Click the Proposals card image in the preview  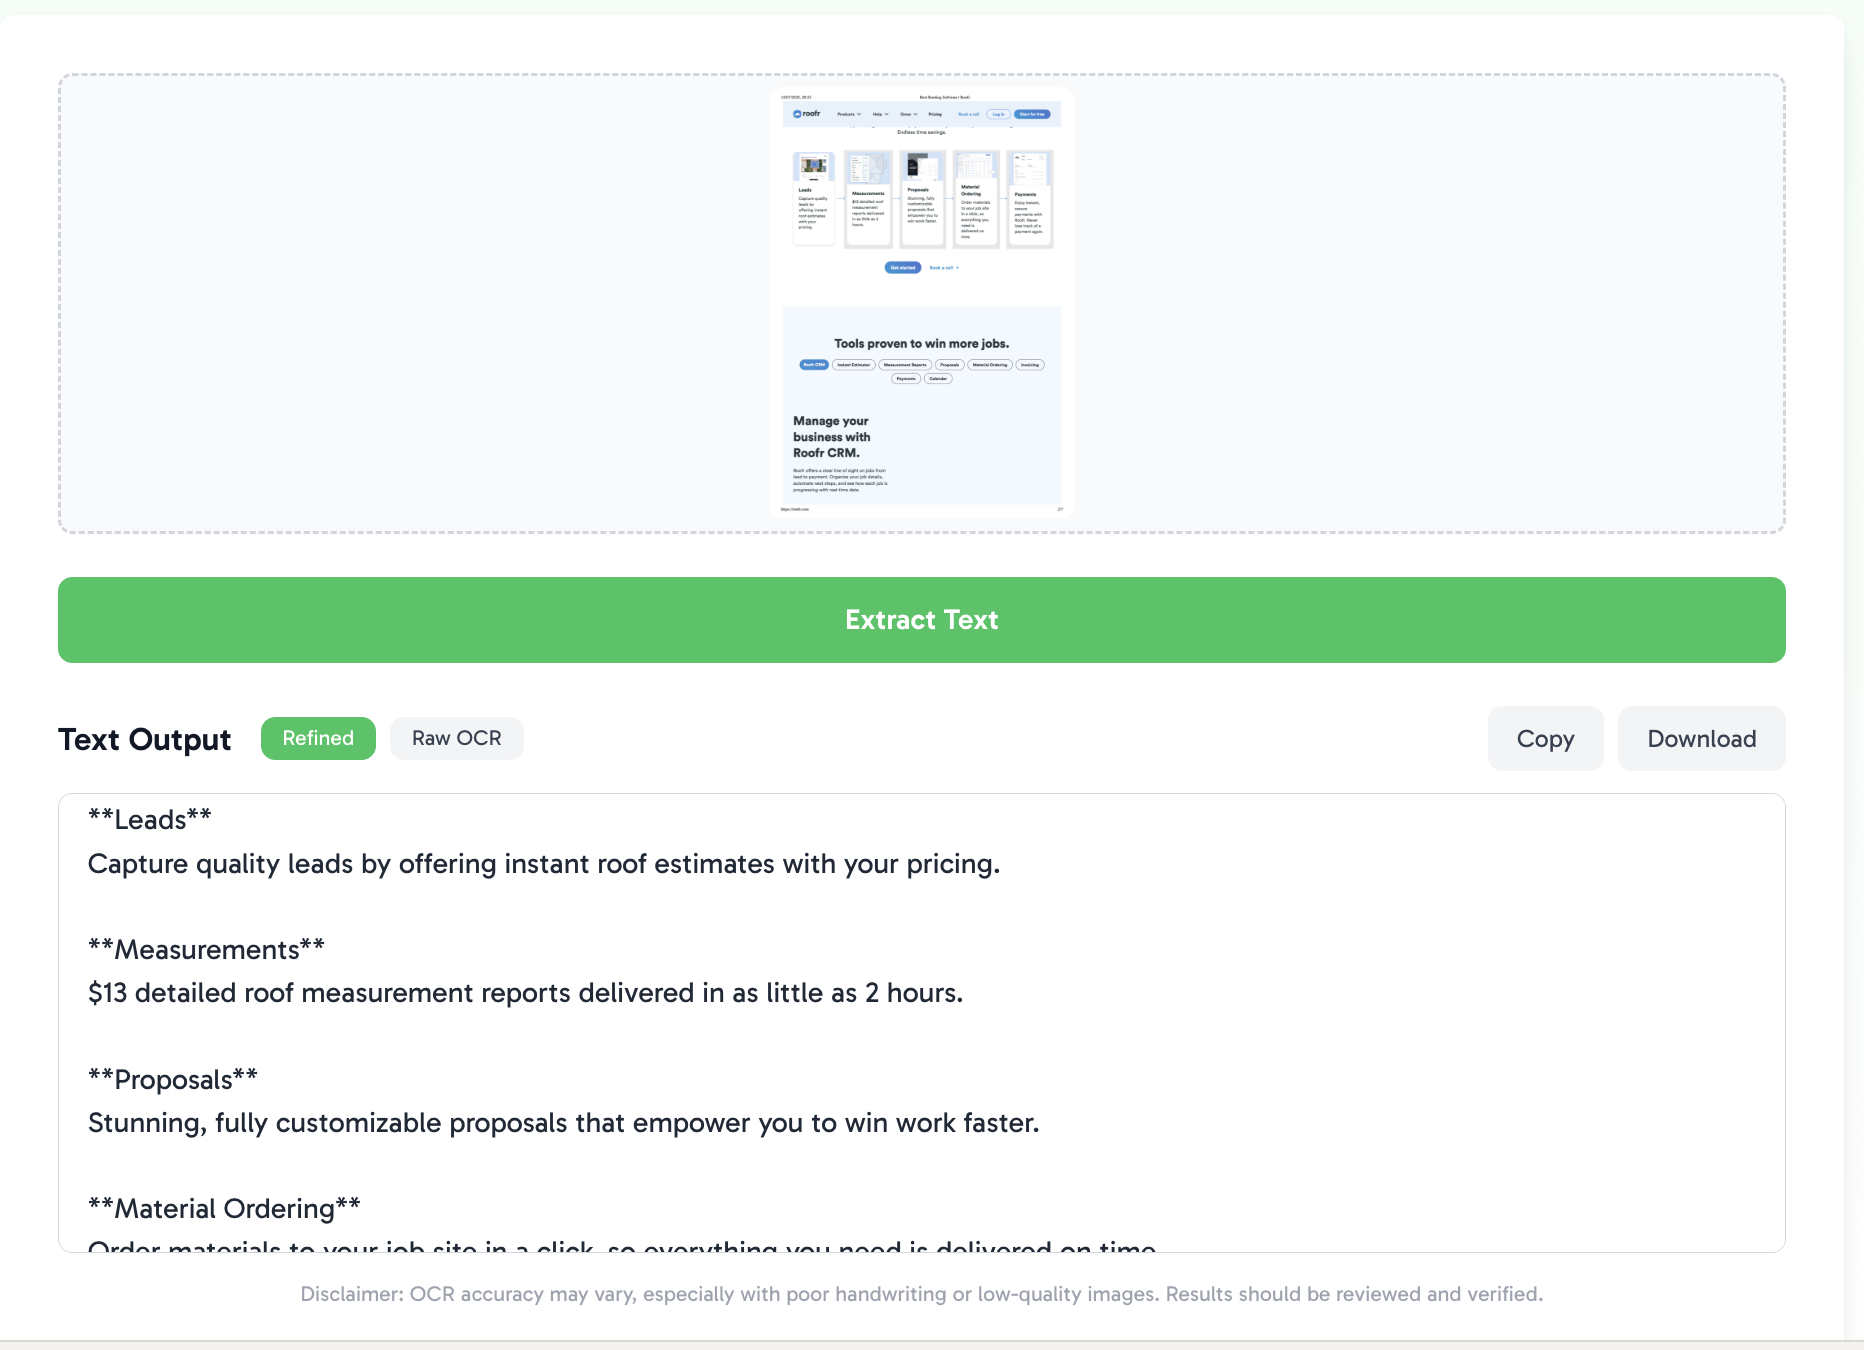point(922,167)
